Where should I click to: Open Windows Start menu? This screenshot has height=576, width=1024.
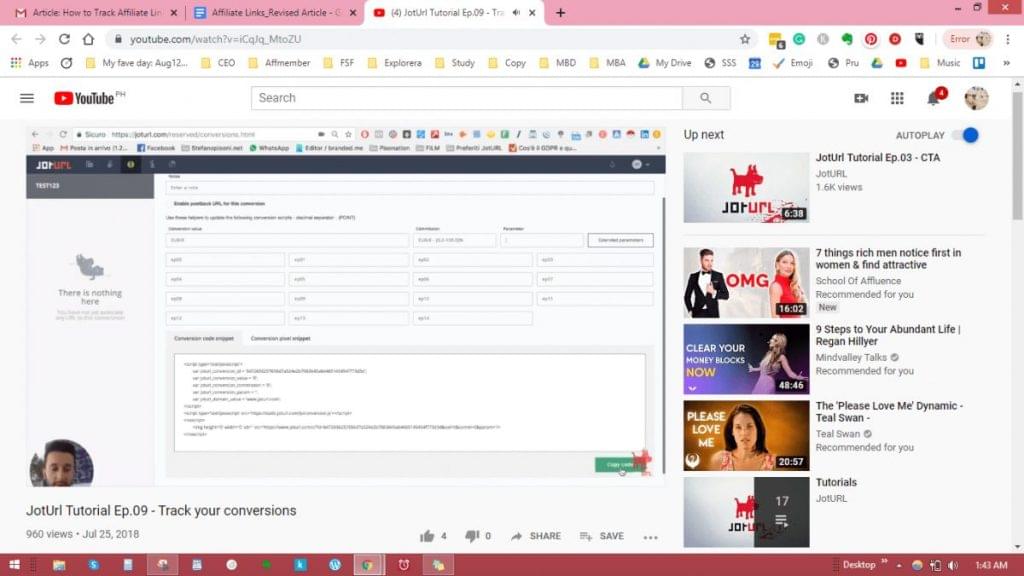14,565
